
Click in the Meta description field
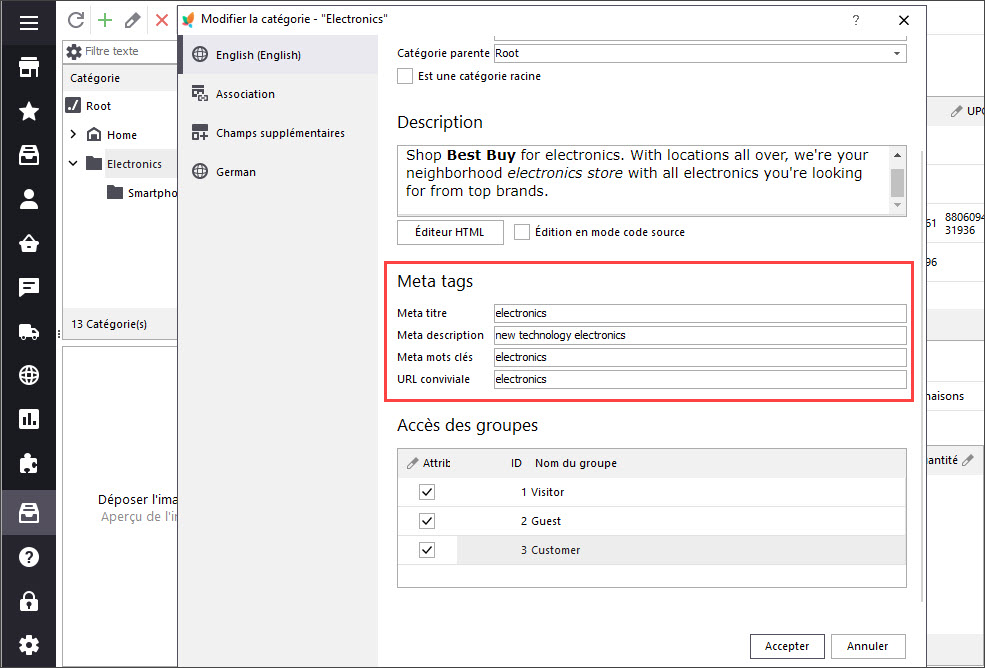pyautogui.click(x=700, y=335)
